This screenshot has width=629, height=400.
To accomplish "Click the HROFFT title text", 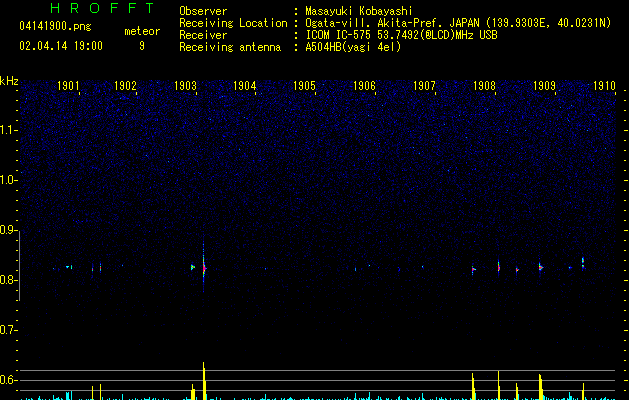I will point(102,8).
